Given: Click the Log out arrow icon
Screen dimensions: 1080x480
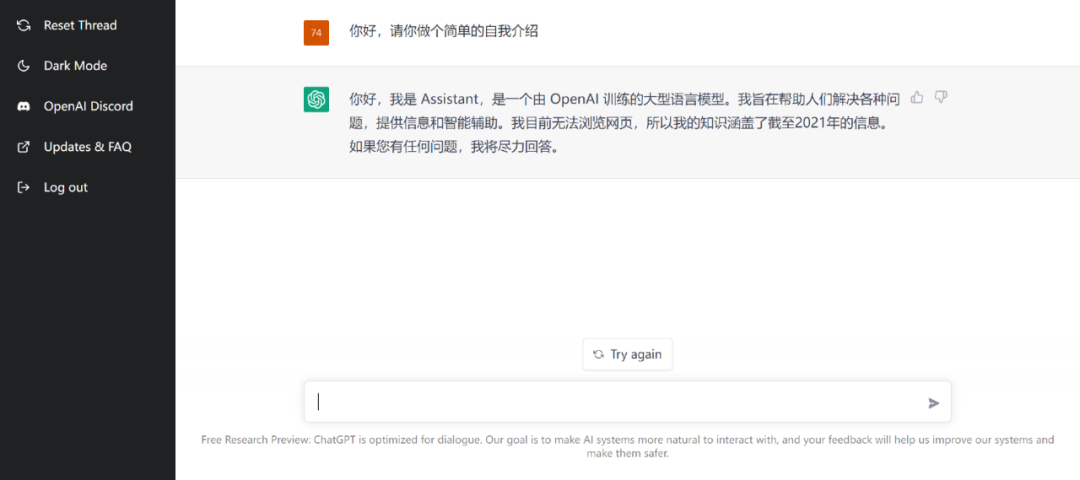Looking at the screenshot, I should click(x=23, y=187).
